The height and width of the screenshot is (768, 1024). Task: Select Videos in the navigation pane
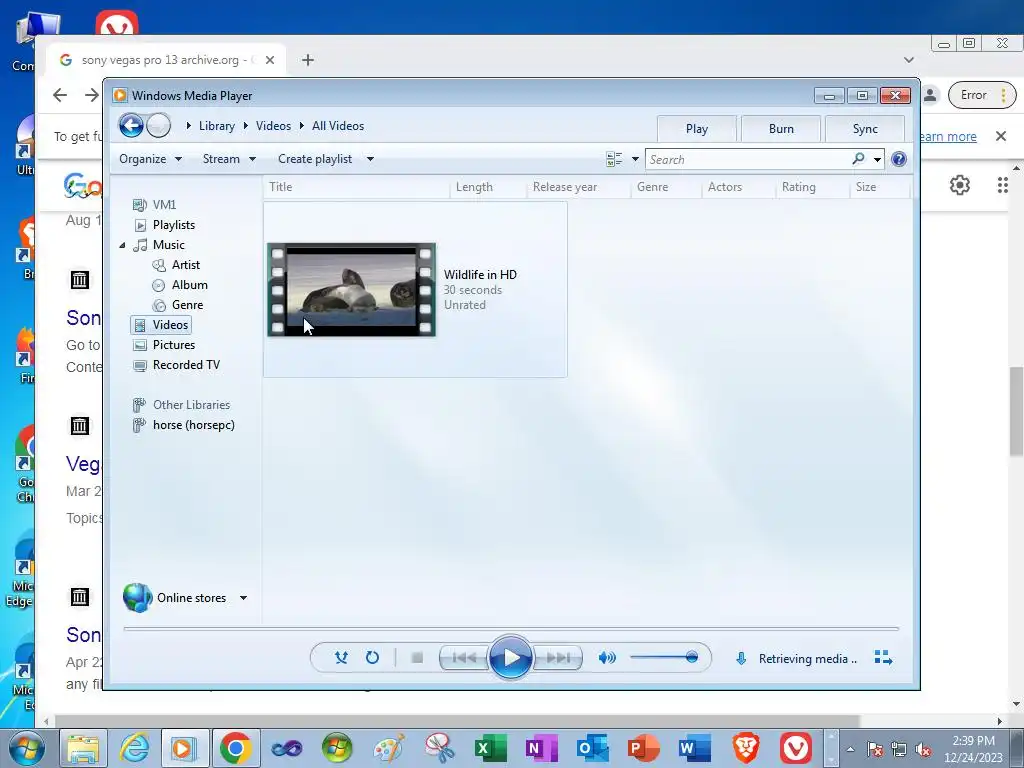[x=161, y=325]
